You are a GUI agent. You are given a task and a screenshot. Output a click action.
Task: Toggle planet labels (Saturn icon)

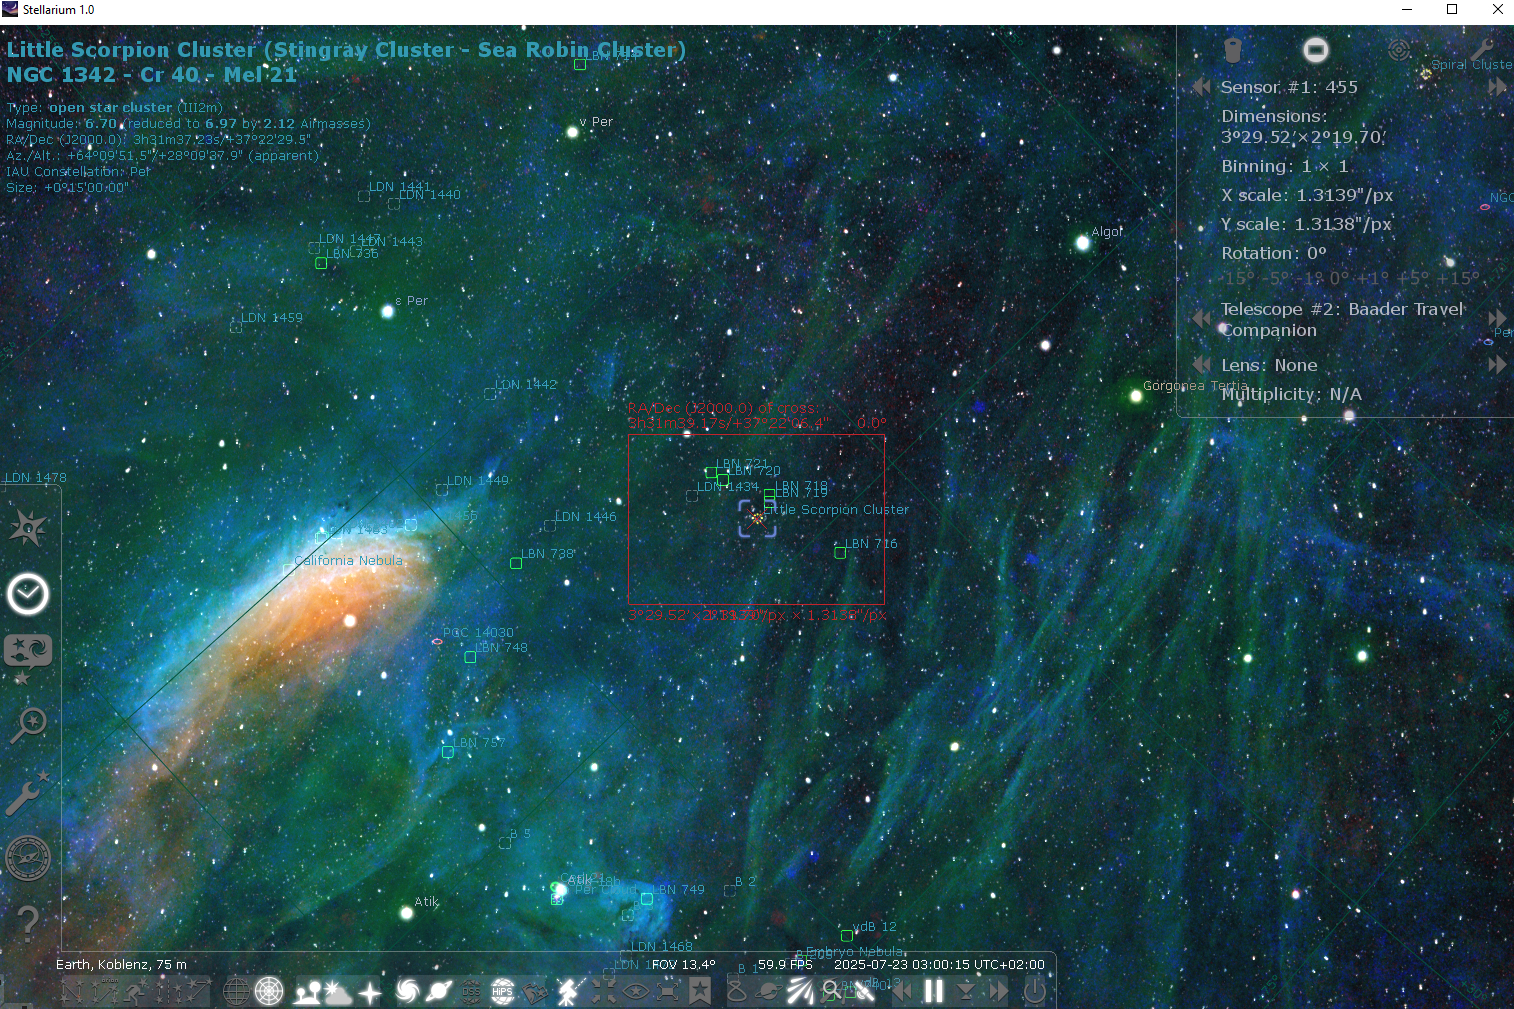click(x=438, y=990)
